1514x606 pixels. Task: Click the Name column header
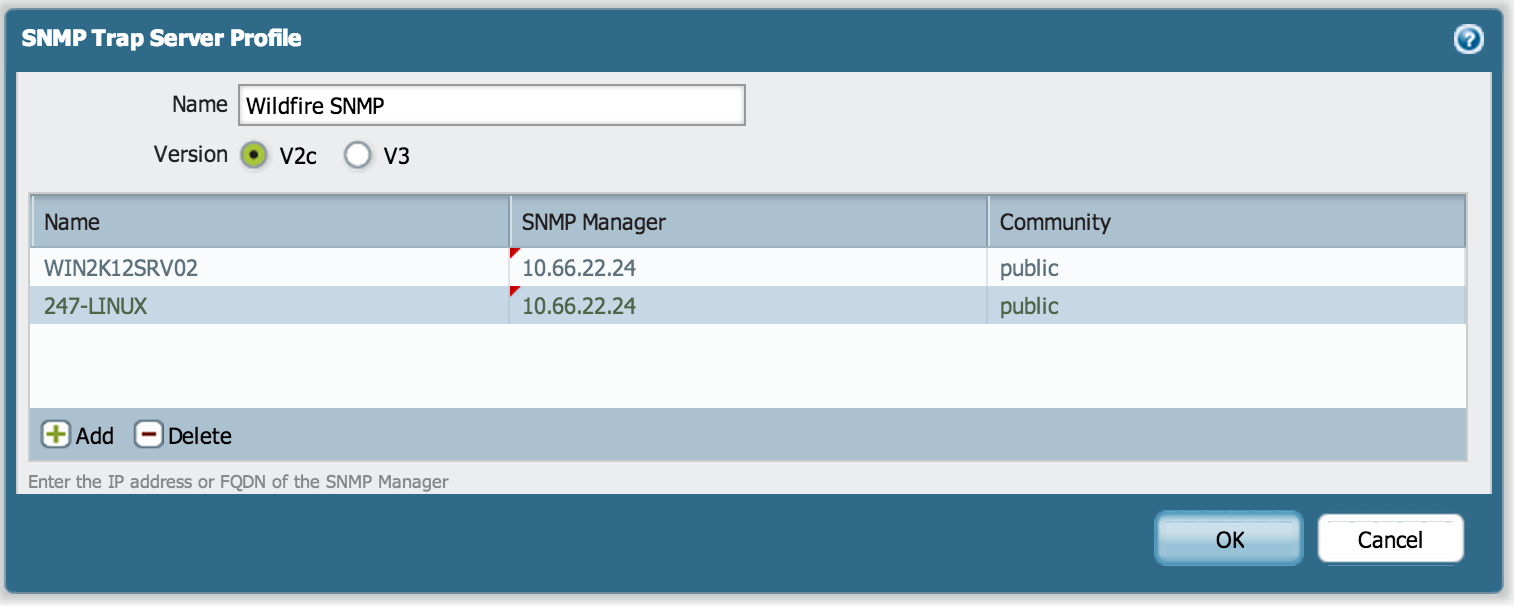70,221
